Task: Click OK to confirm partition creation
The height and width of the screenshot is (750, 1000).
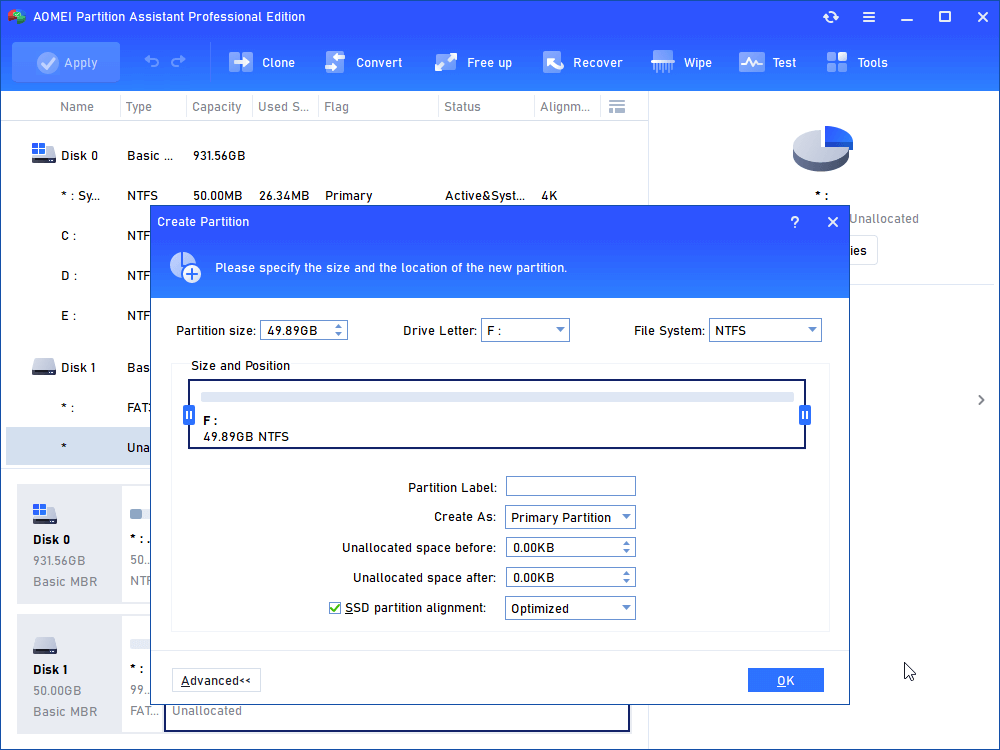Action: pyautogui.click(x=785, y=680)
